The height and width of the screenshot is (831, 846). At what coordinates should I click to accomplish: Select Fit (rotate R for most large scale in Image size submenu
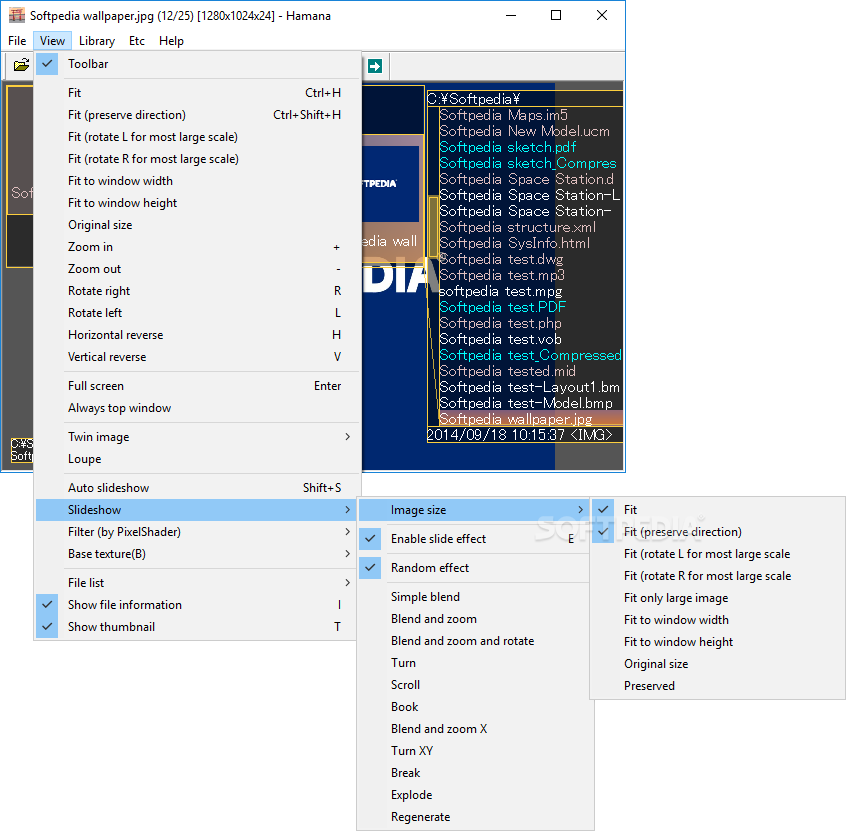pos(718,576)
